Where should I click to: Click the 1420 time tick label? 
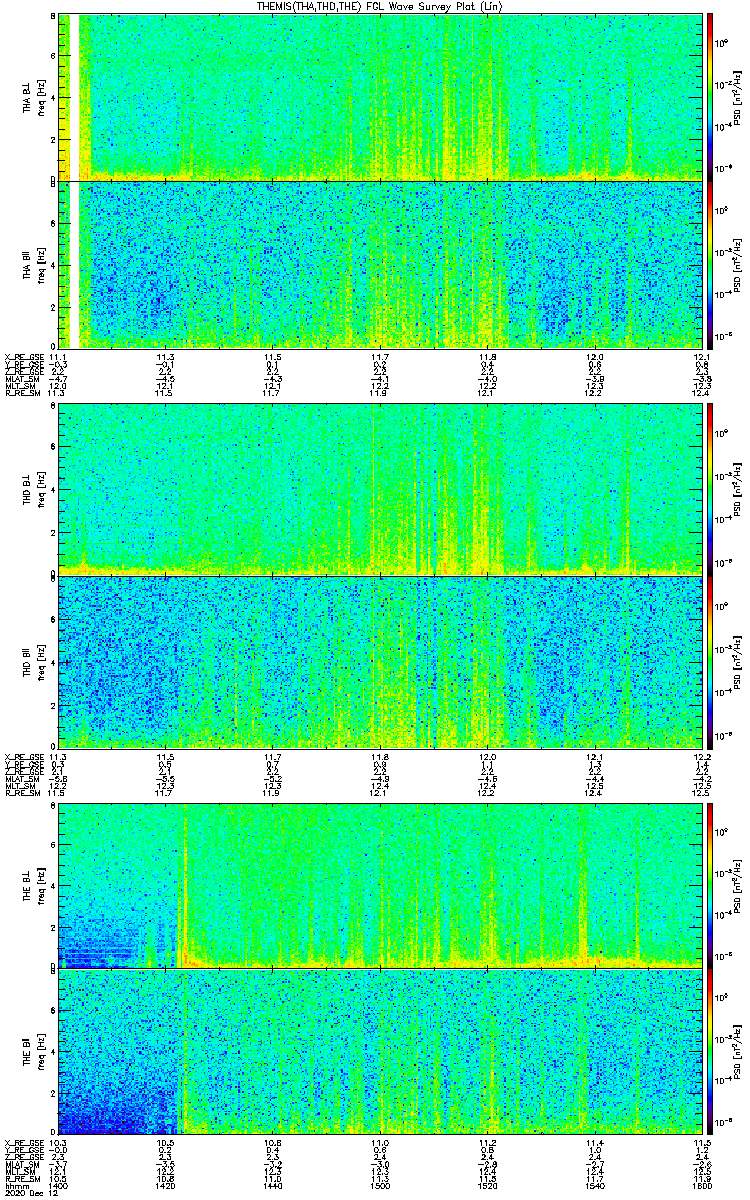(166, 1186)
